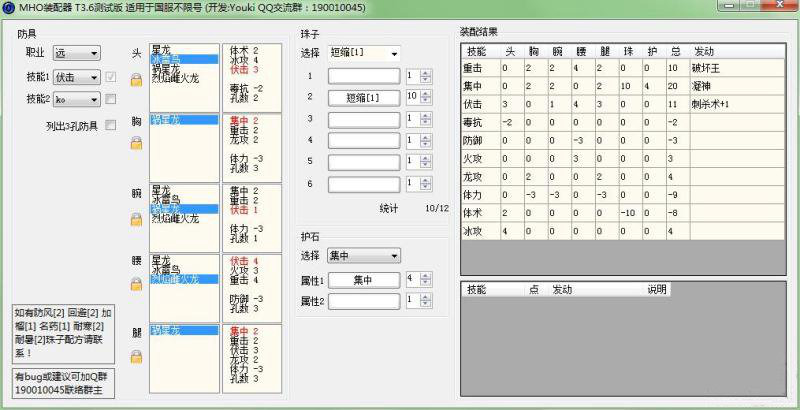Viewport: 800px width, 410px height.
Task: Click the lock icon under 腿 (leg)
Action: point(136,357)
